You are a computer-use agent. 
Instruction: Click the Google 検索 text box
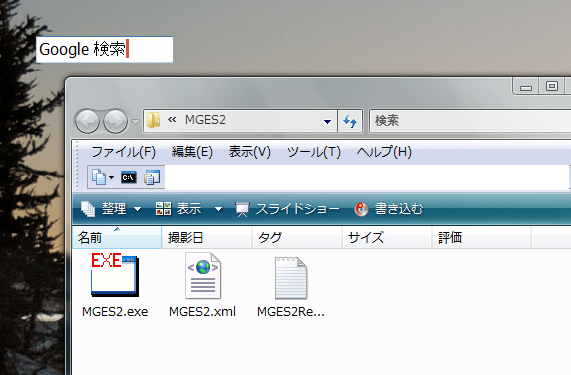pyautogui.click(x=105, y=50)
